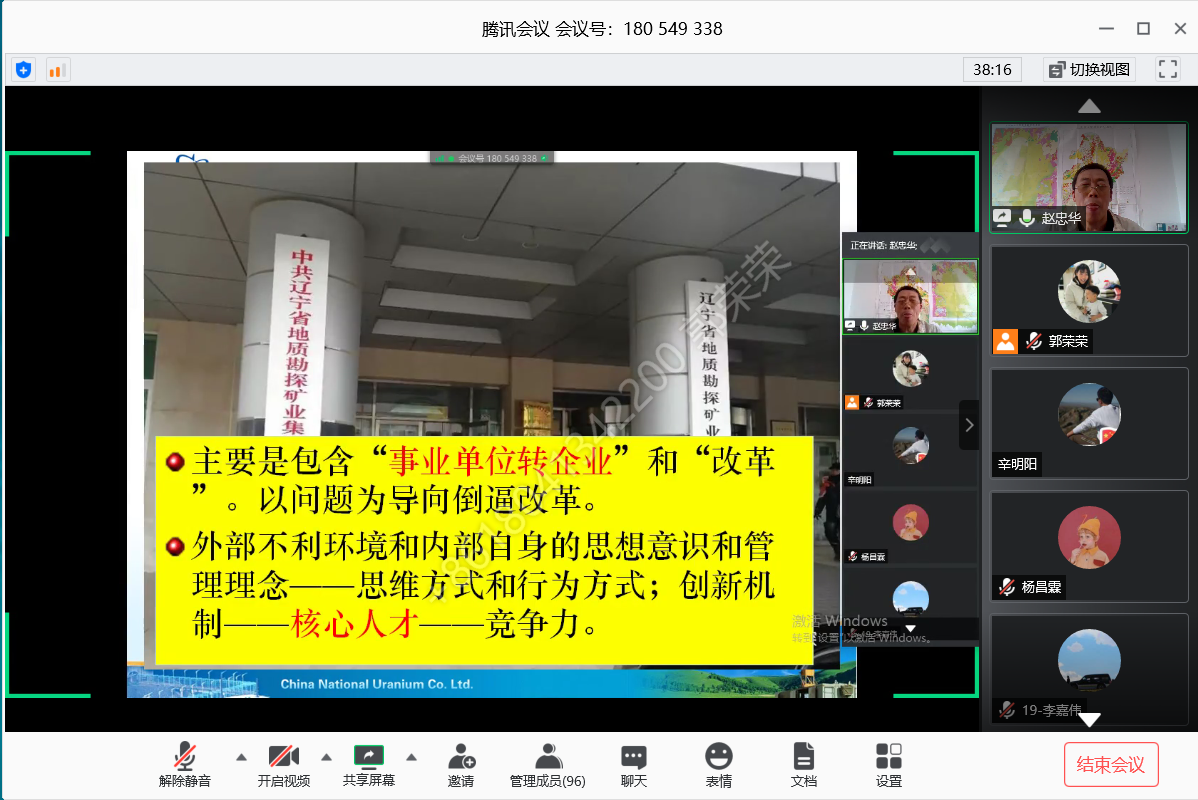Expand share options arrow beside 共享屏幕
Viewport: 1198px width, 800px height.
(x=411, y=757)
